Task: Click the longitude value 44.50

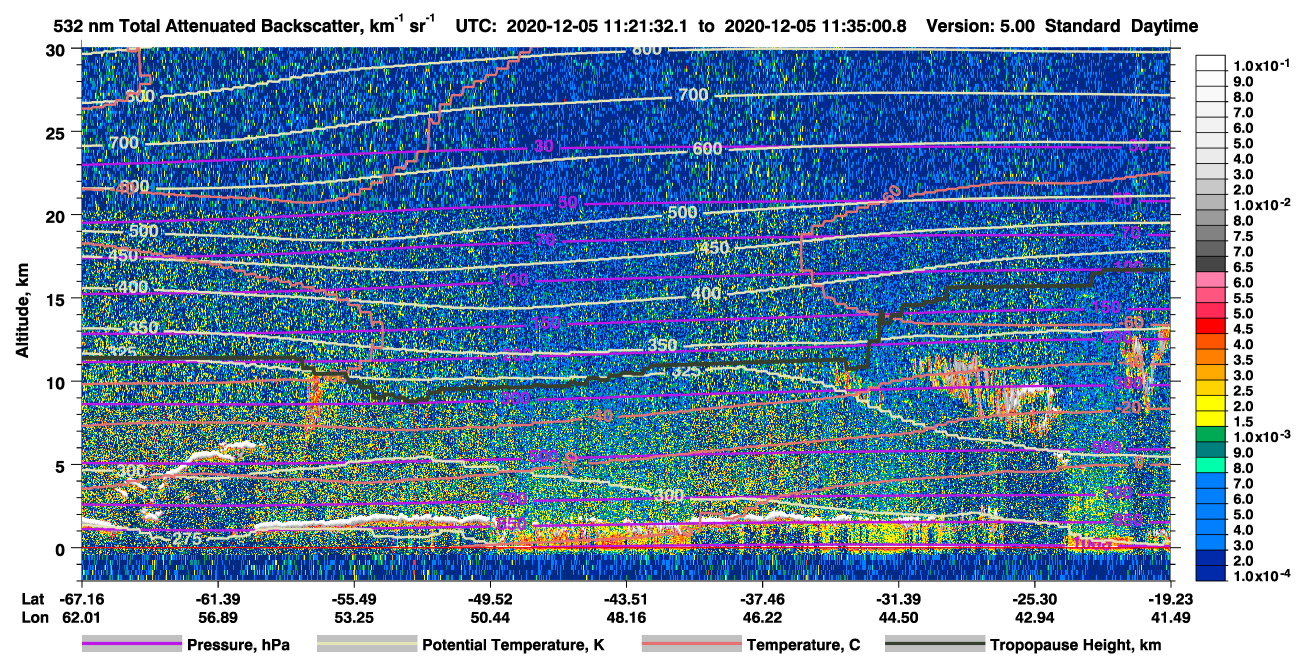Action: [898, 617]
